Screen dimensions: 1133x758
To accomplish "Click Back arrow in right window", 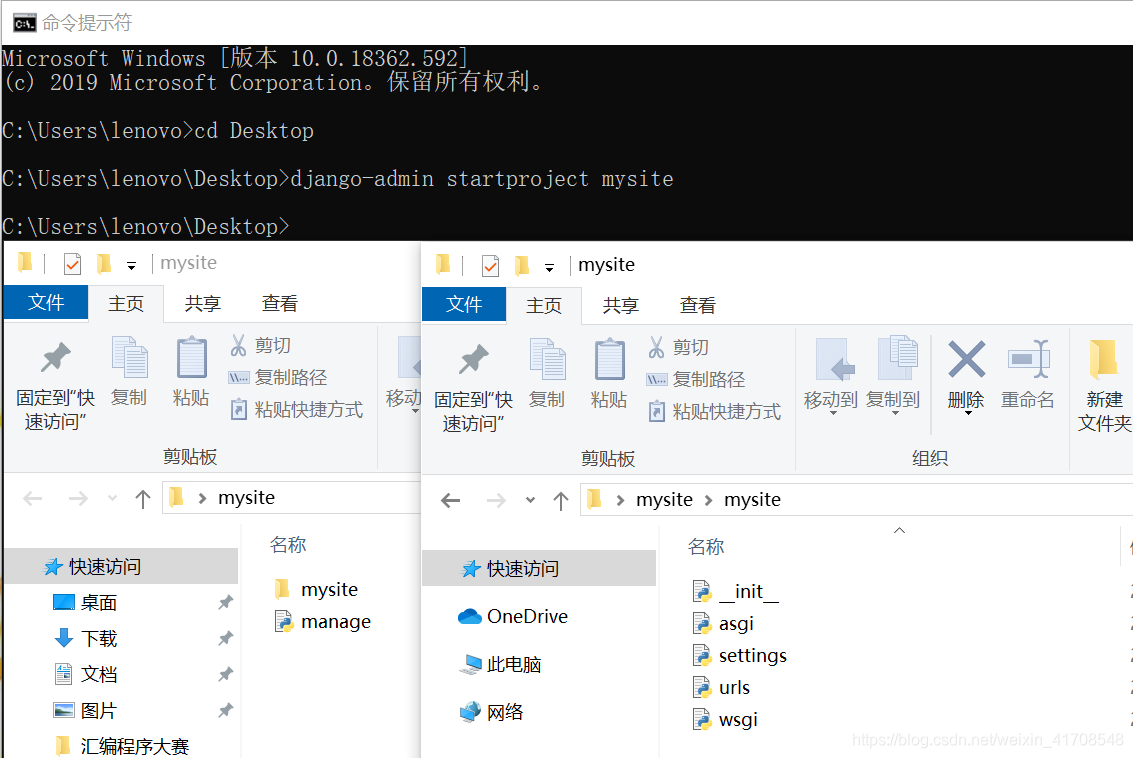I will (451, 500).
